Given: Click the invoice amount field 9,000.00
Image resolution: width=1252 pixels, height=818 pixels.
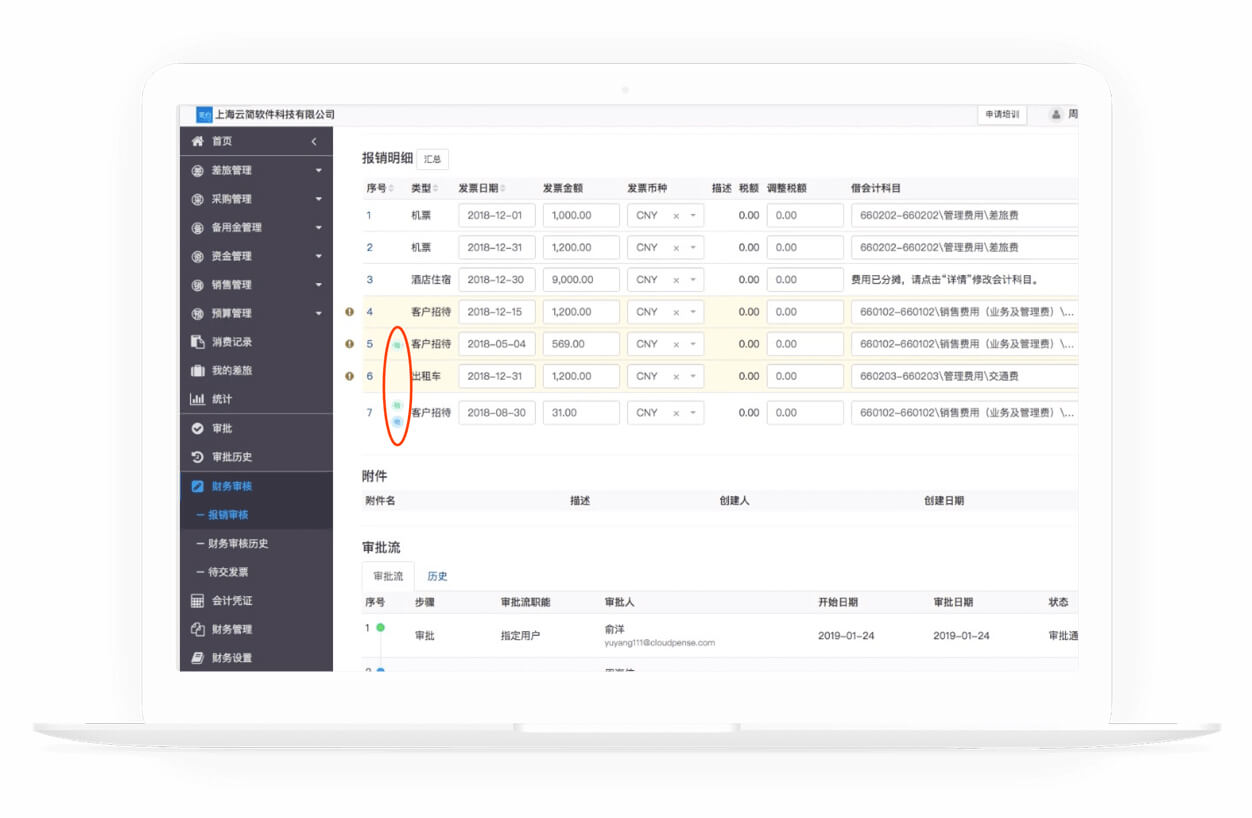Looking at the screenshot, I should click(581, 280).
